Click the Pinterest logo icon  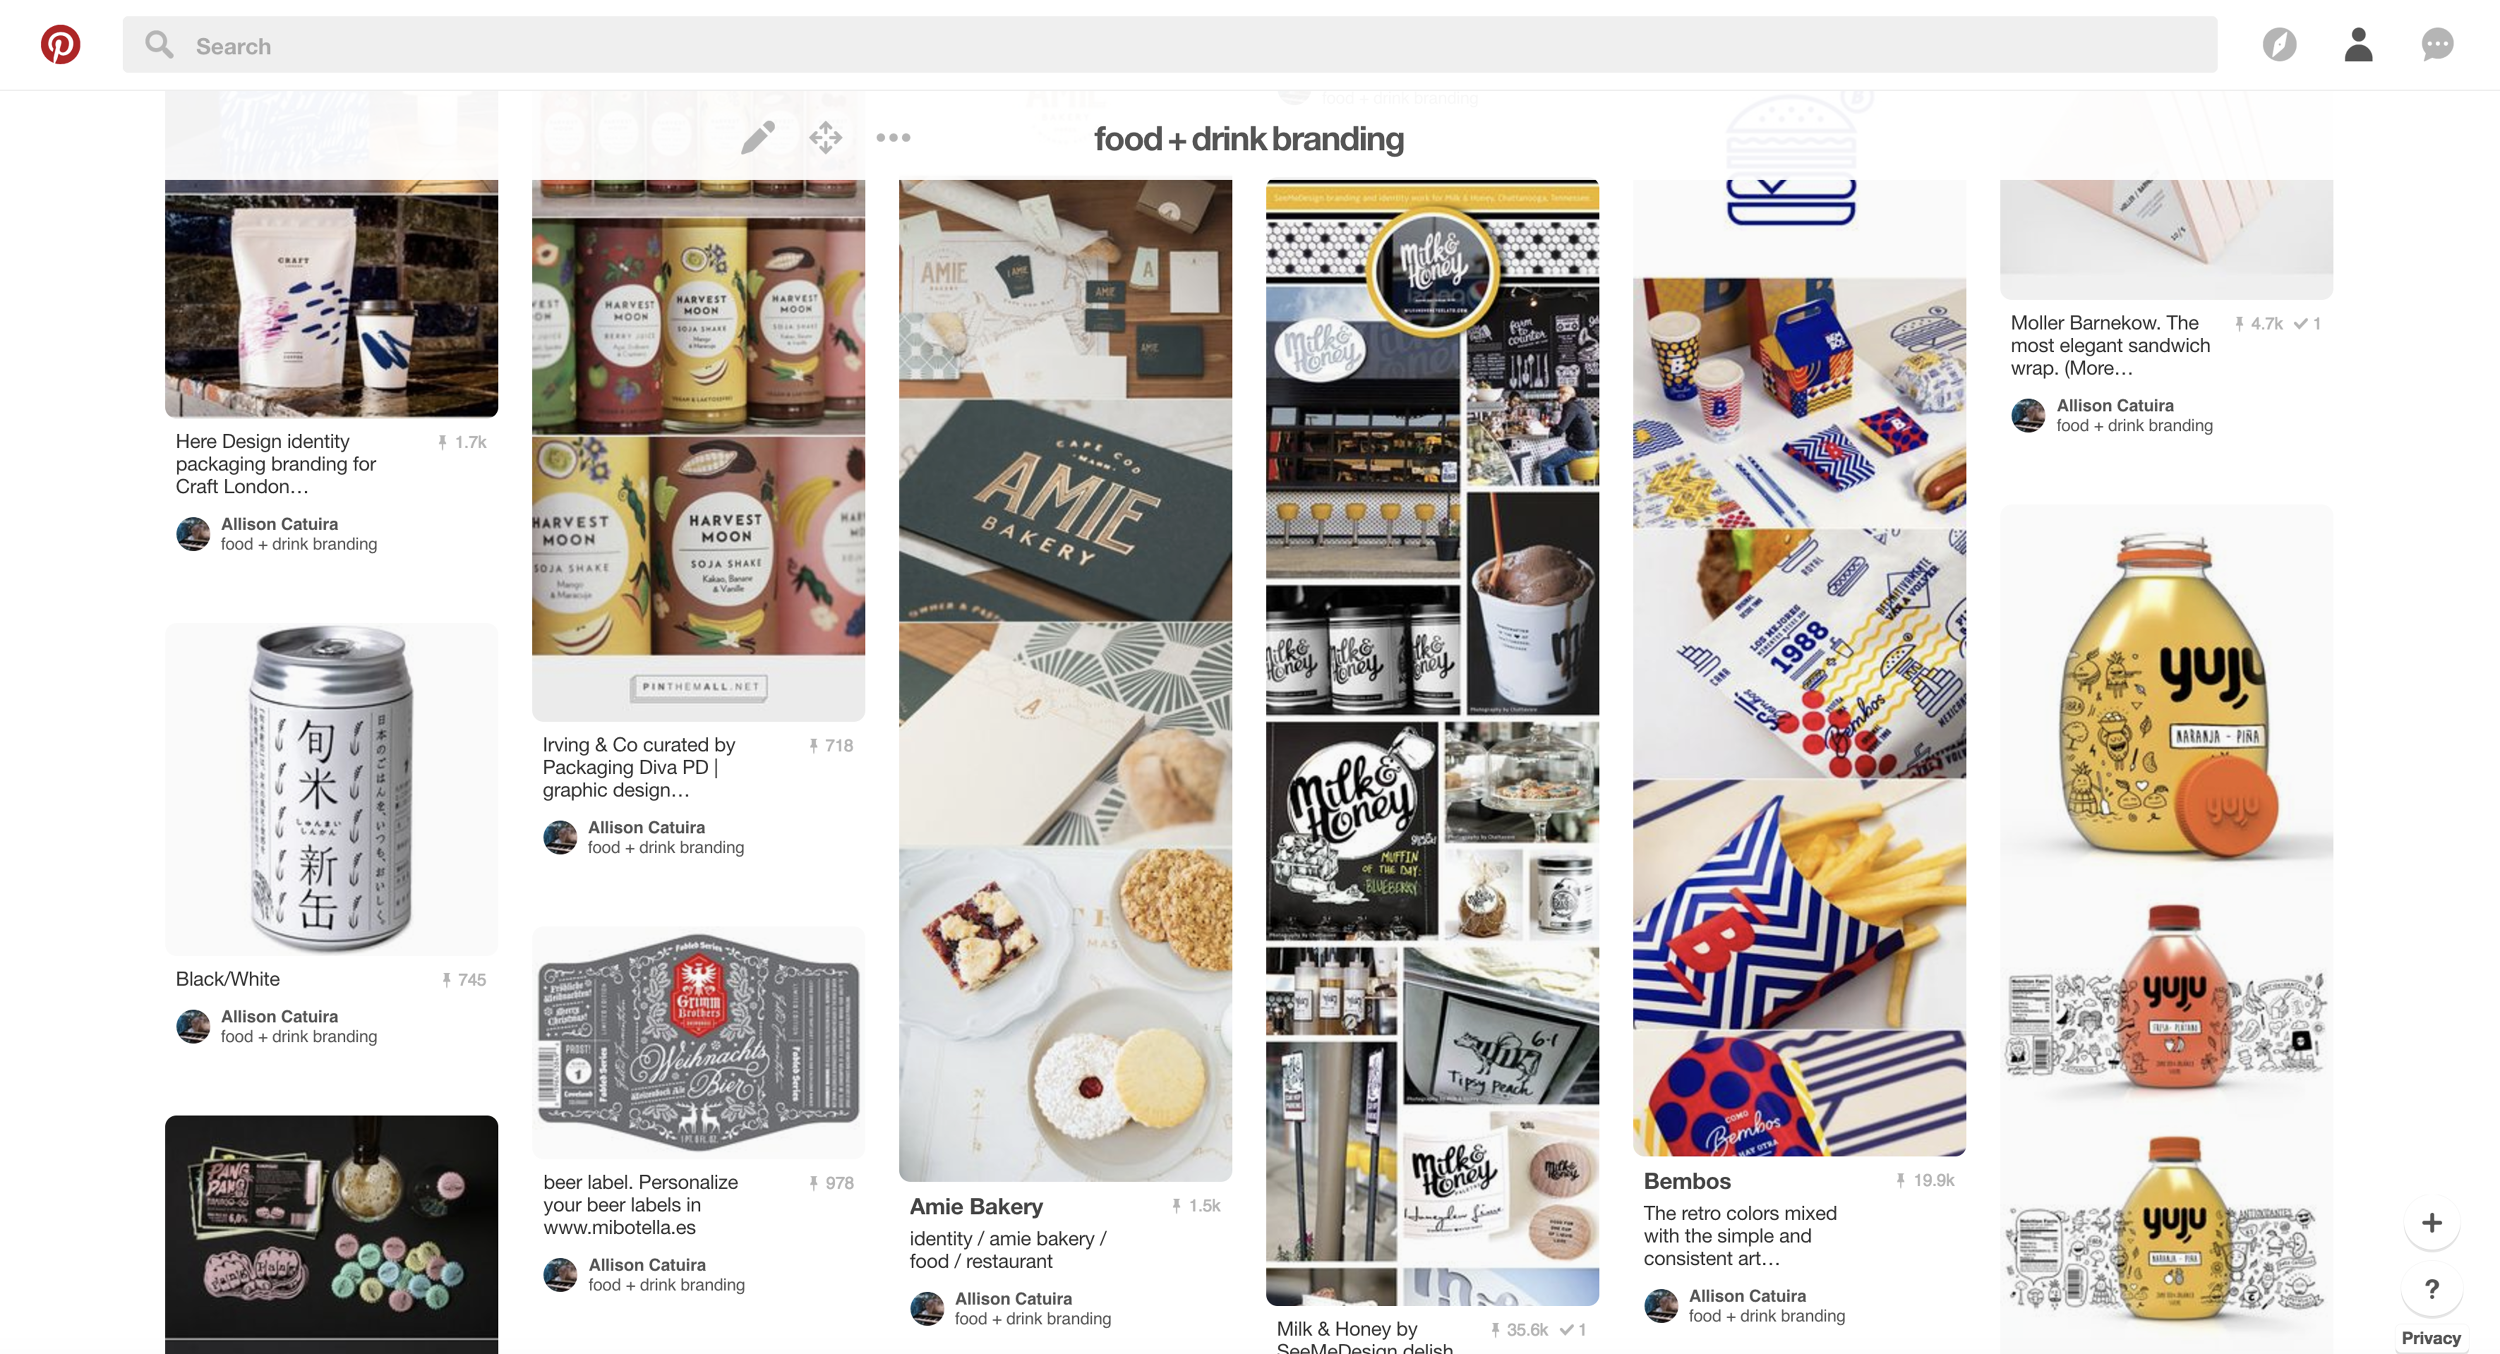tap(60, 45)
